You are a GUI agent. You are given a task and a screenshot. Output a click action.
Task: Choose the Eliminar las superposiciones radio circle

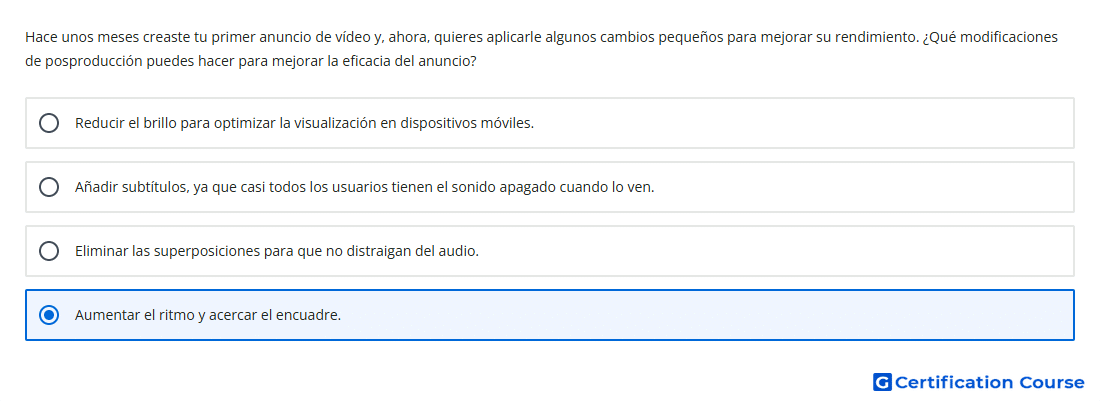[x=49, y=251]
